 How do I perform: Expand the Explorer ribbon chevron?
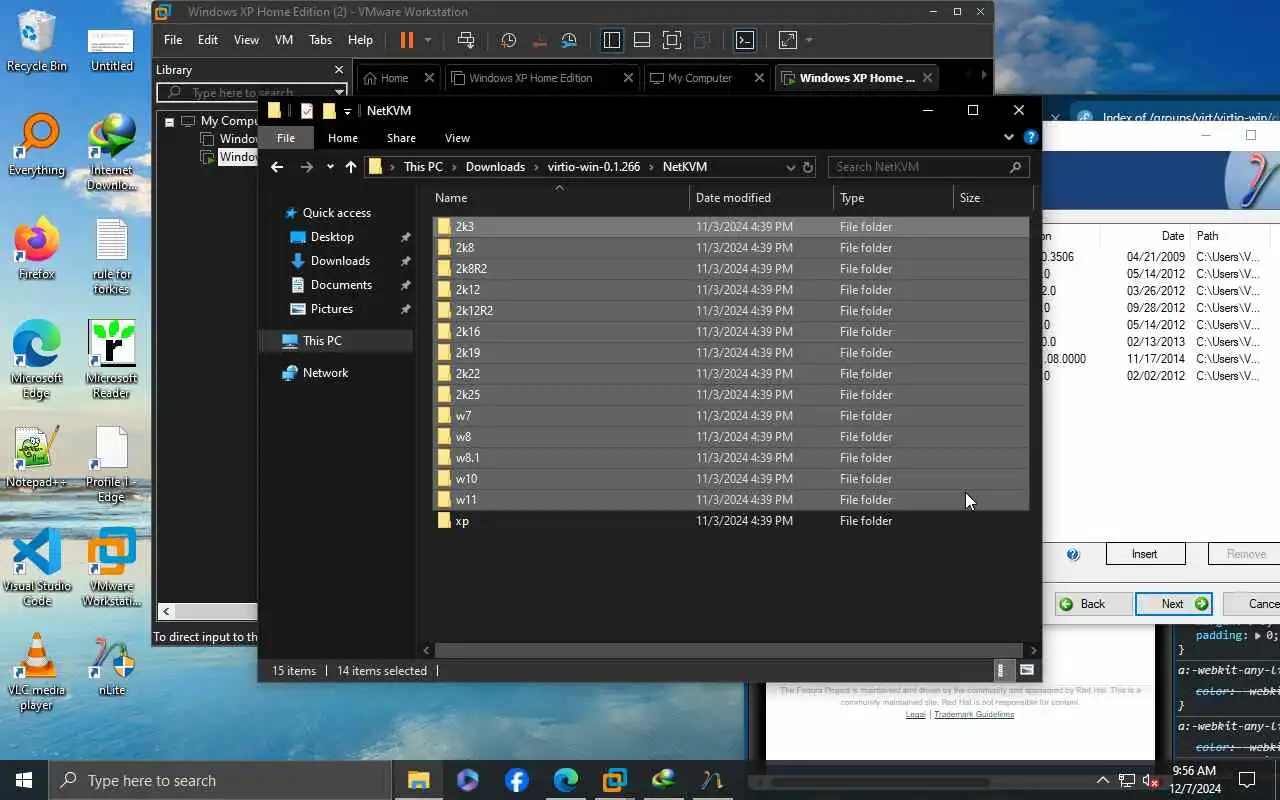(x=1009, y=138)
